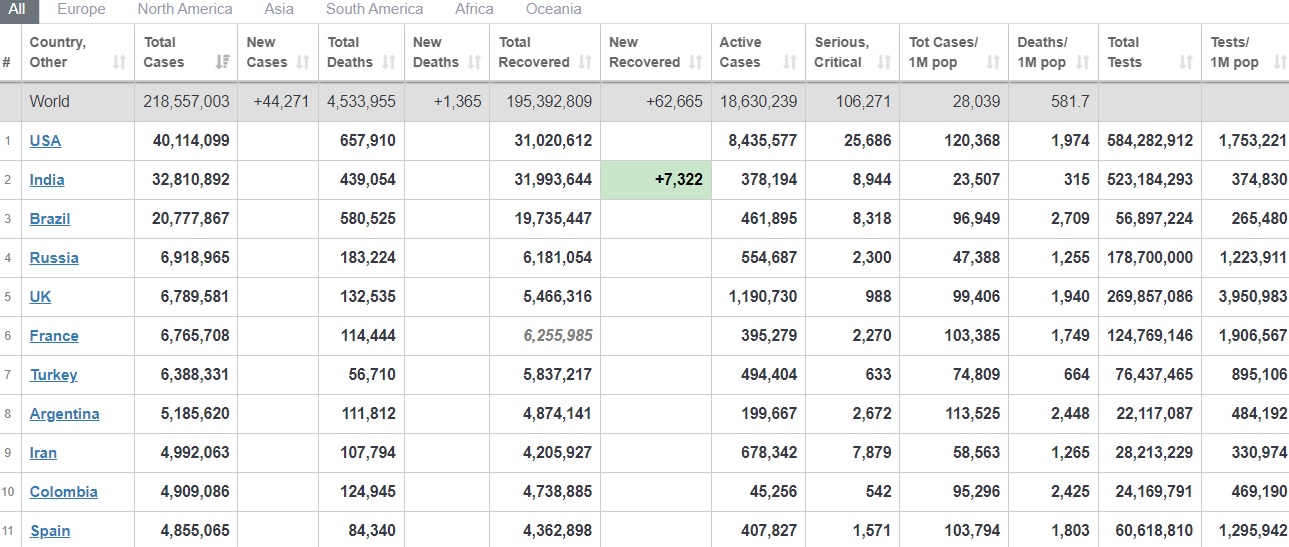Viewport: 1289px width, 547px height.
Task: Sort by the New Recovered arrows icon
Action: coord(695,62)
